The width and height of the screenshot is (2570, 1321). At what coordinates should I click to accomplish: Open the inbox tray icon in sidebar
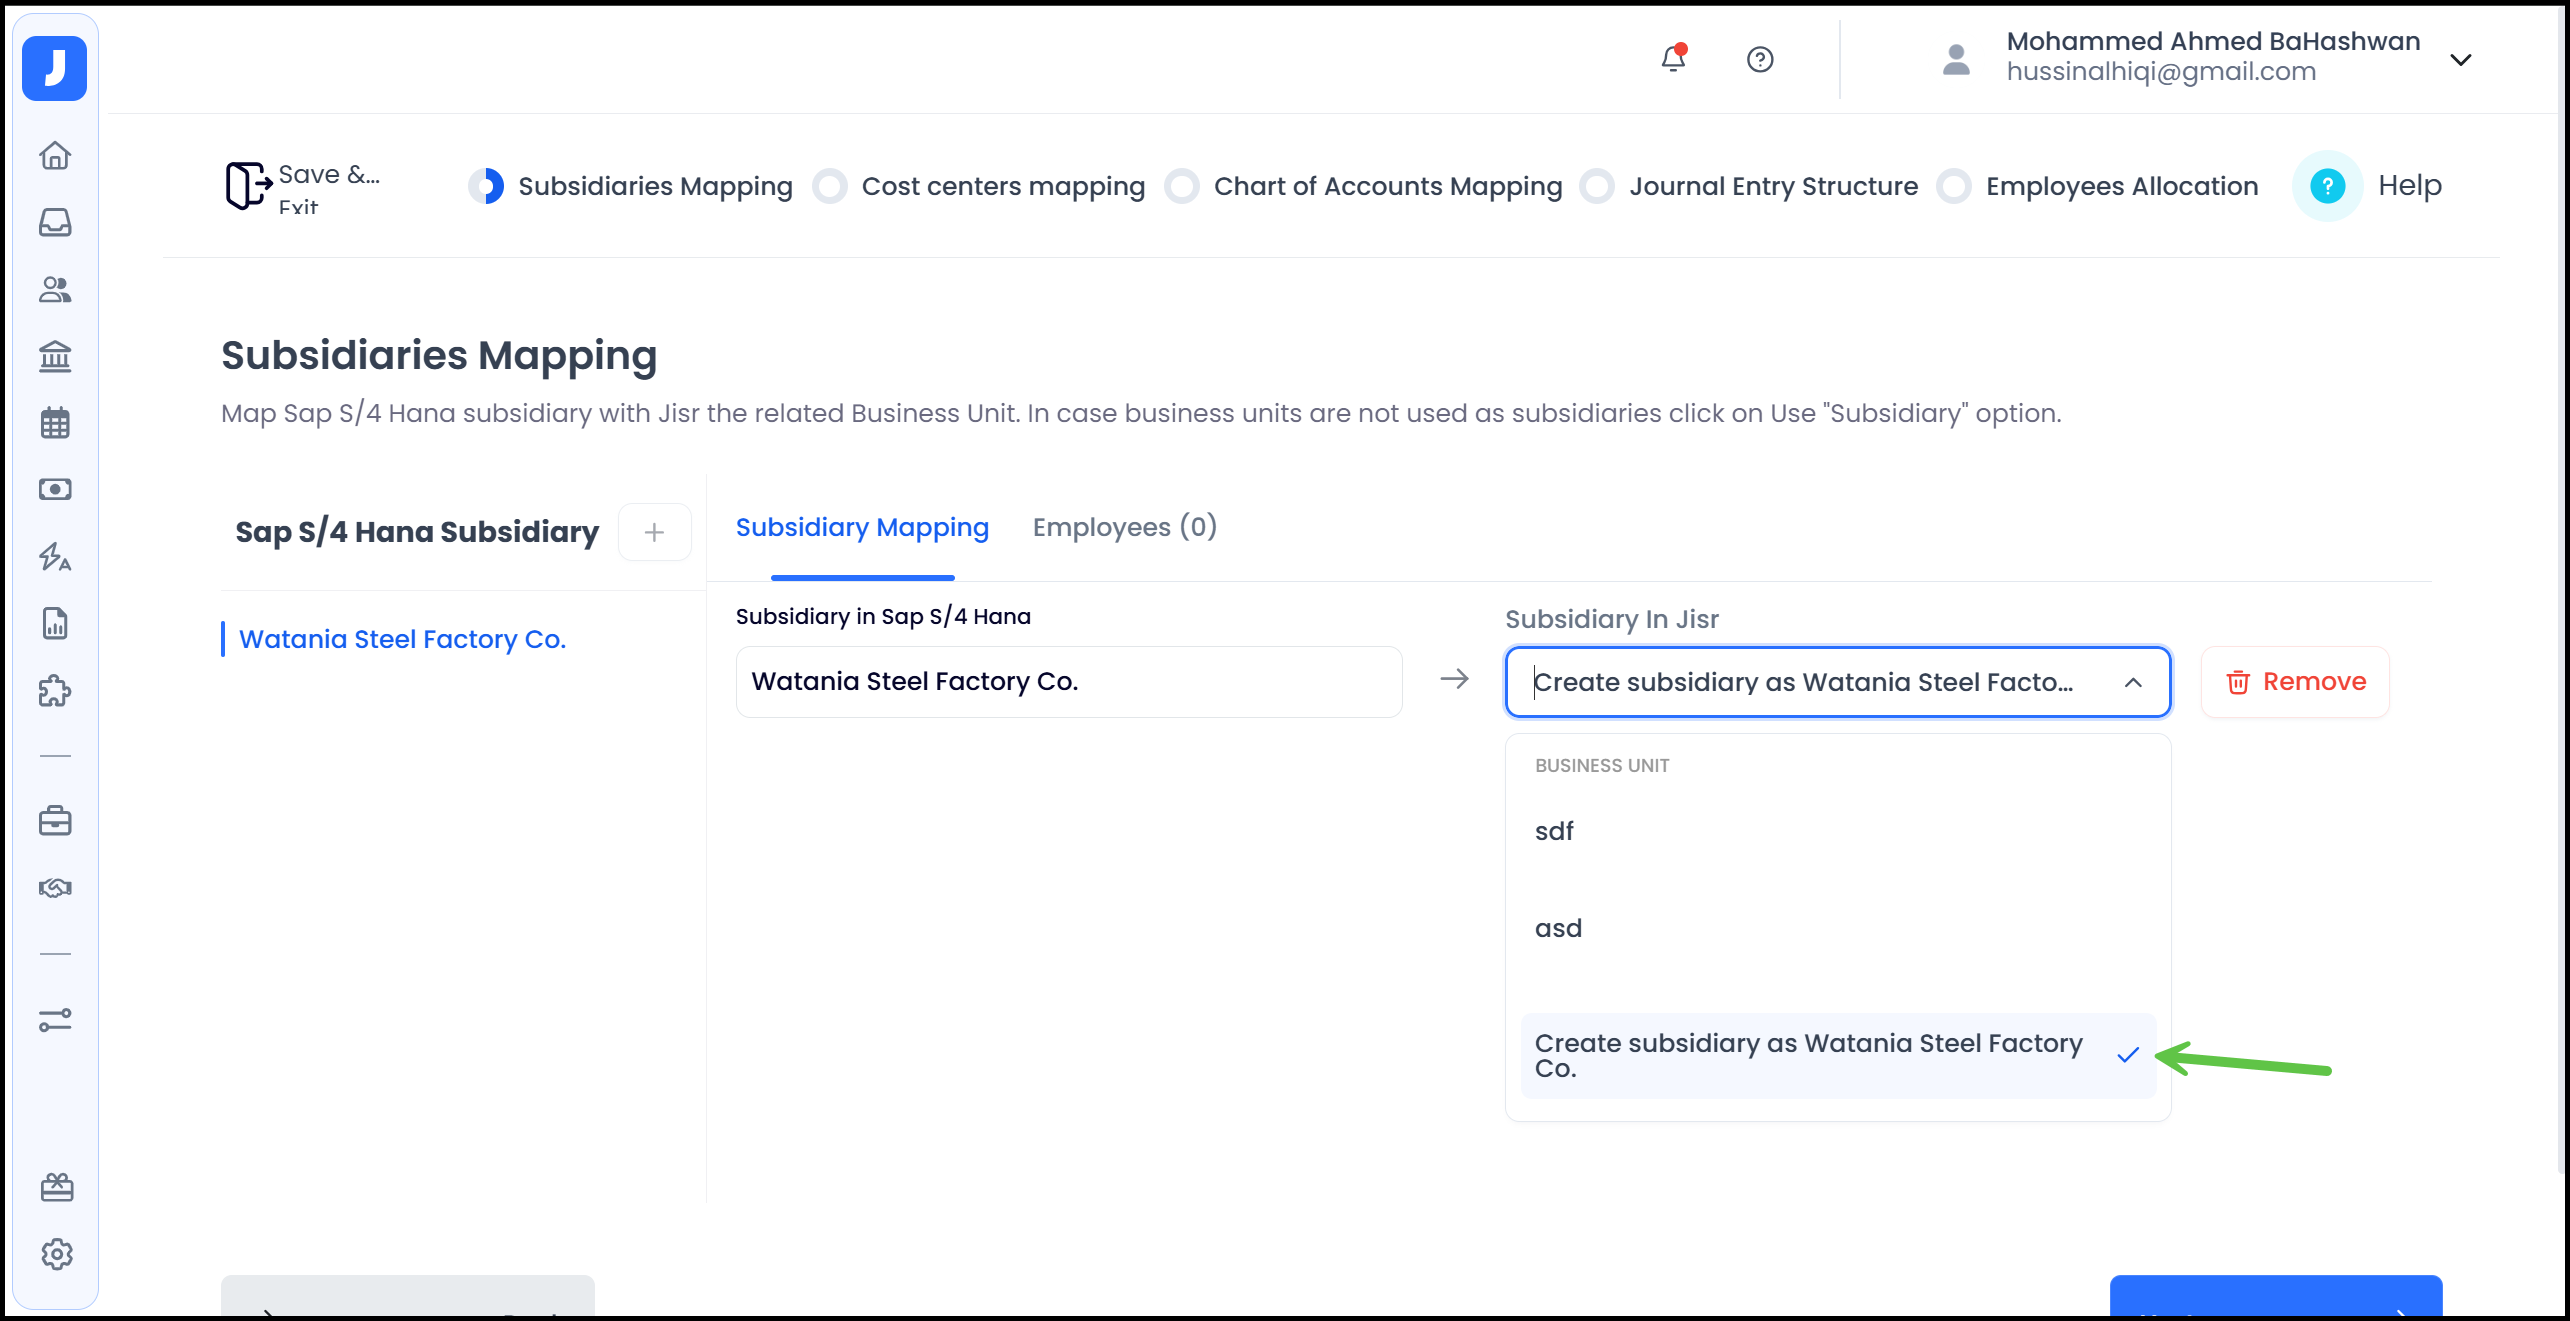tap(55, 222)
